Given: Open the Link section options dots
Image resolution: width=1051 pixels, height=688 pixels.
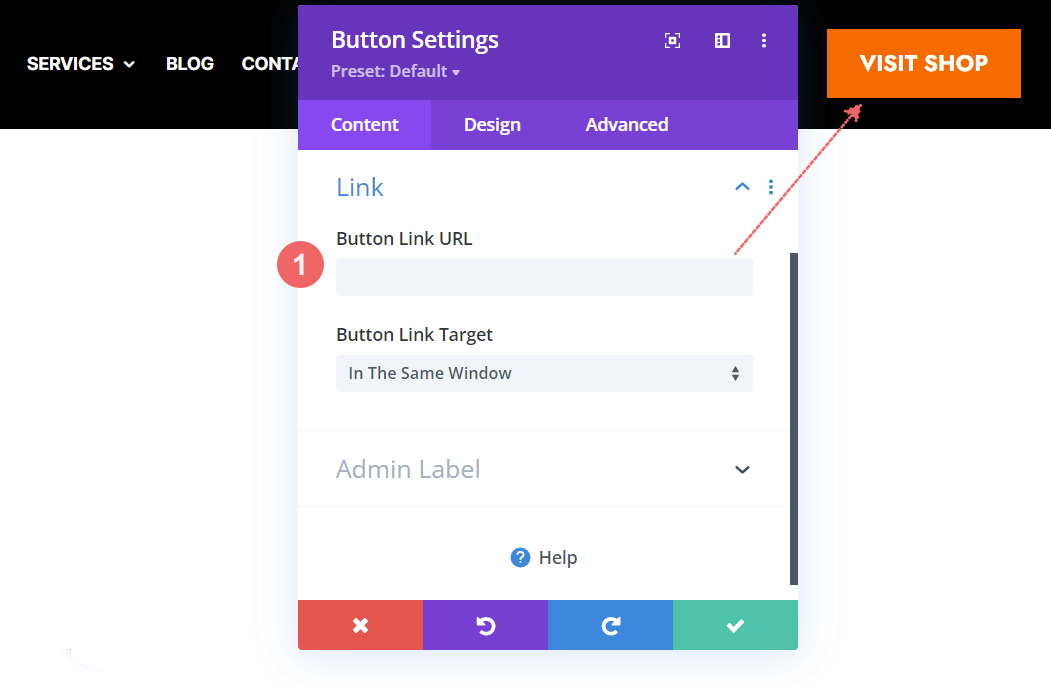Looking at the screenshot, I should [770, 187].
